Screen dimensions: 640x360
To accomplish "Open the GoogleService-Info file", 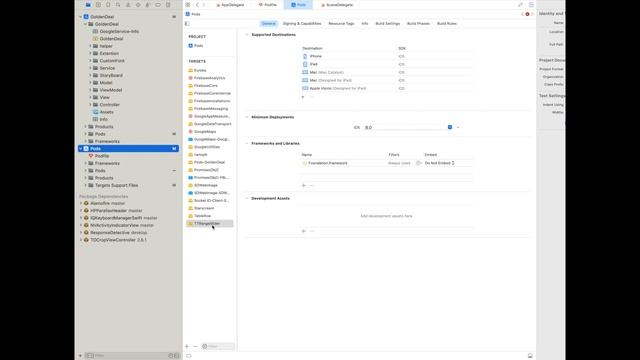I will point(119,31).
